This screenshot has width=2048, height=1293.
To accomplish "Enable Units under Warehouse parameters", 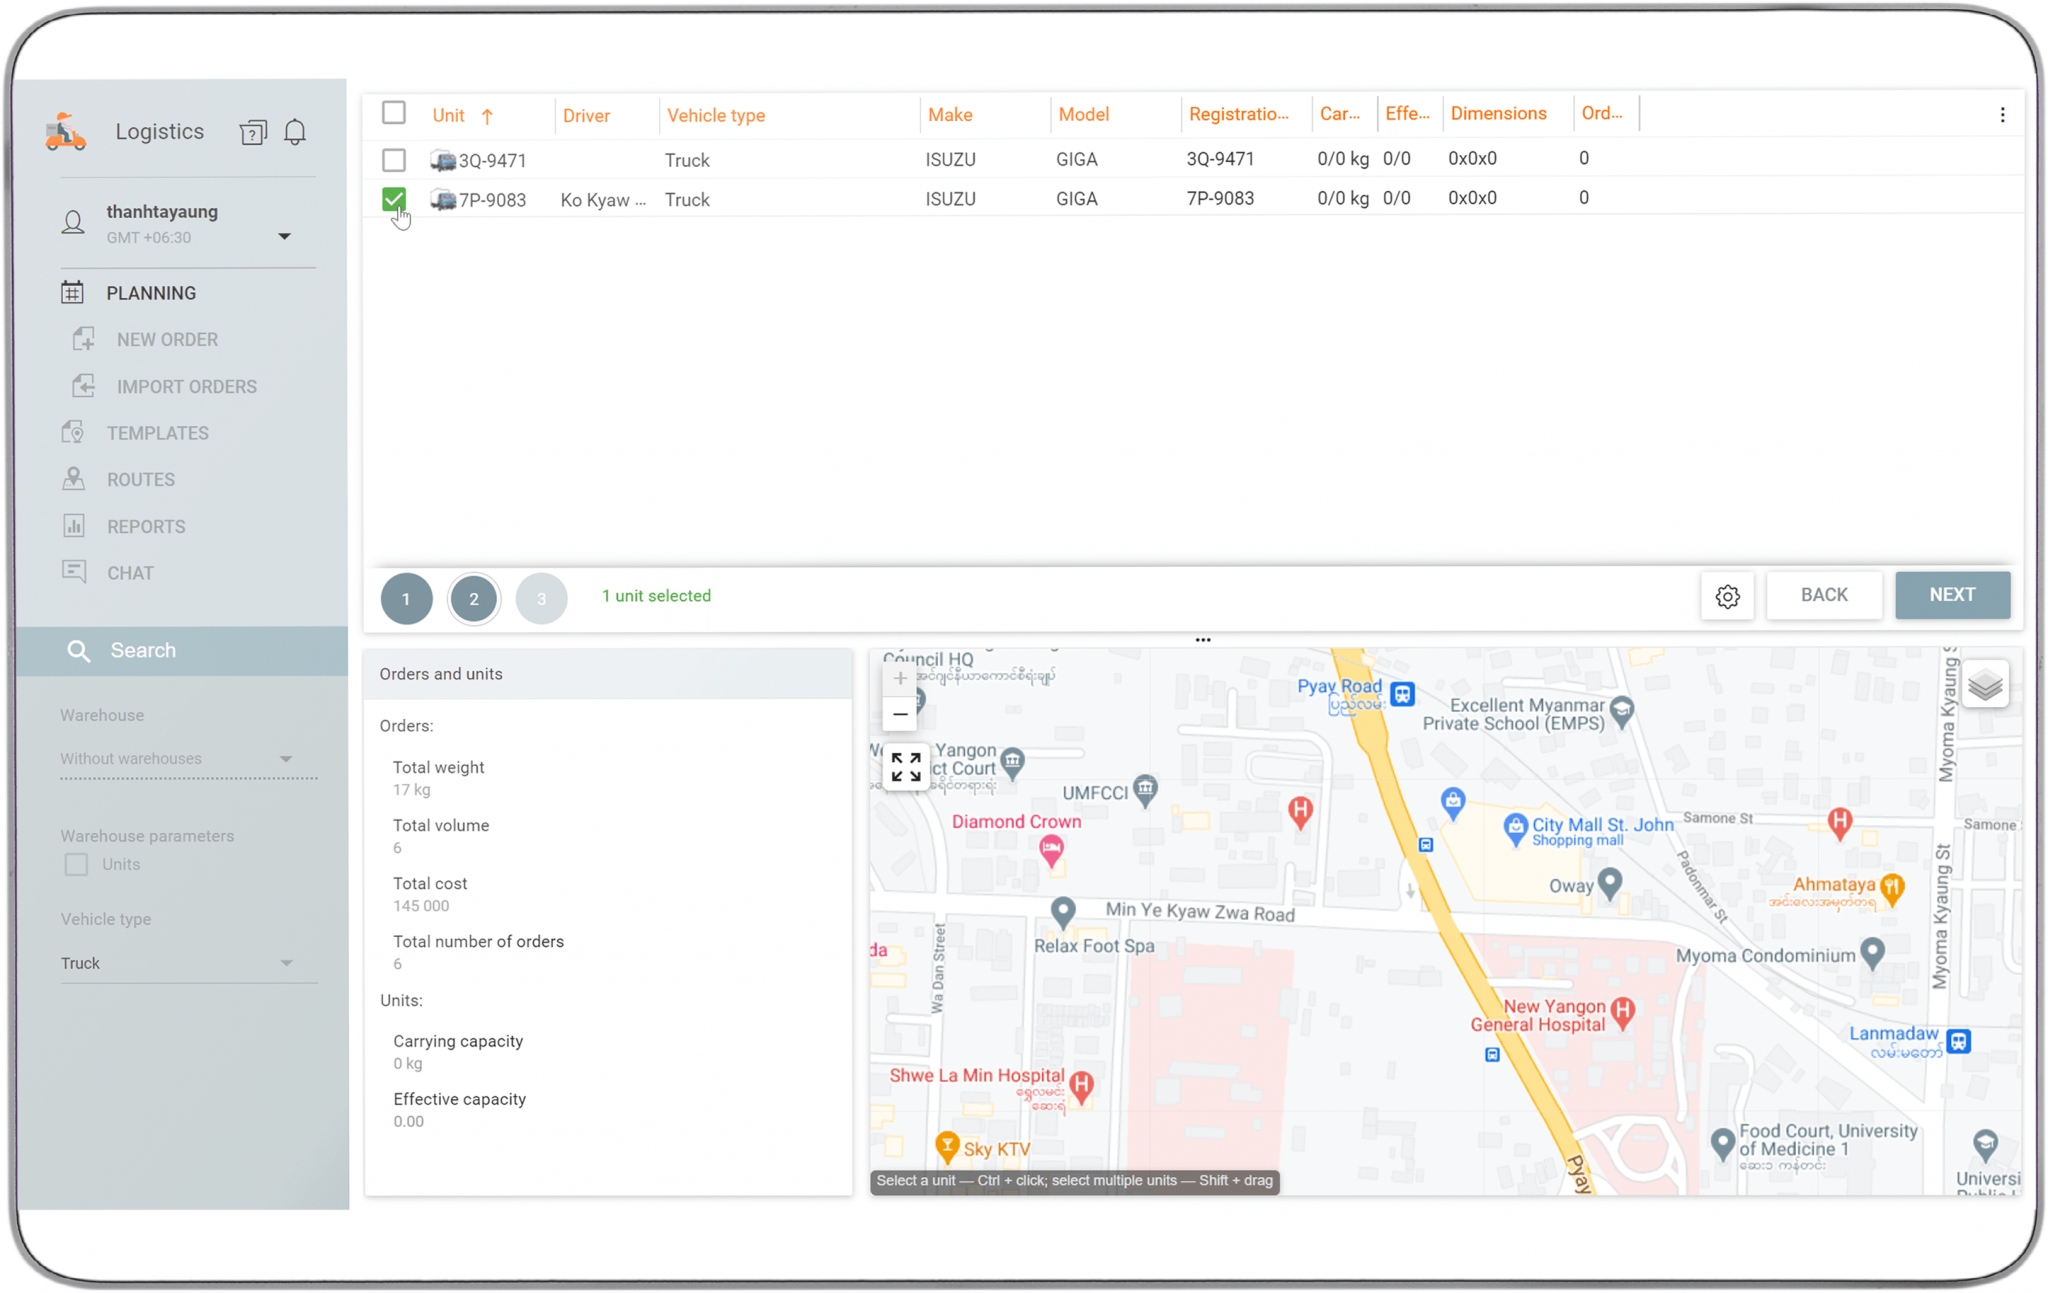I will (x=76, y=864).
